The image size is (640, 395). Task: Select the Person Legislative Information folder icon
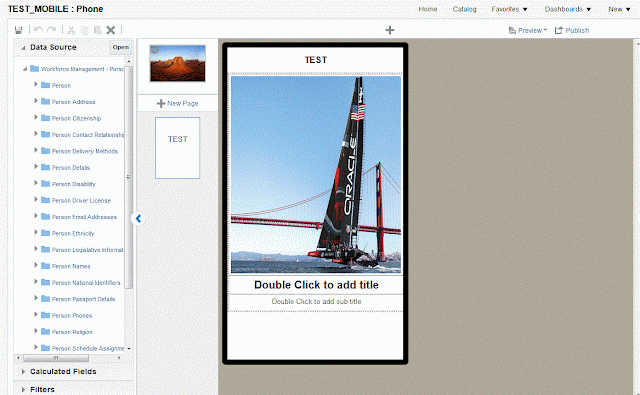45,249
